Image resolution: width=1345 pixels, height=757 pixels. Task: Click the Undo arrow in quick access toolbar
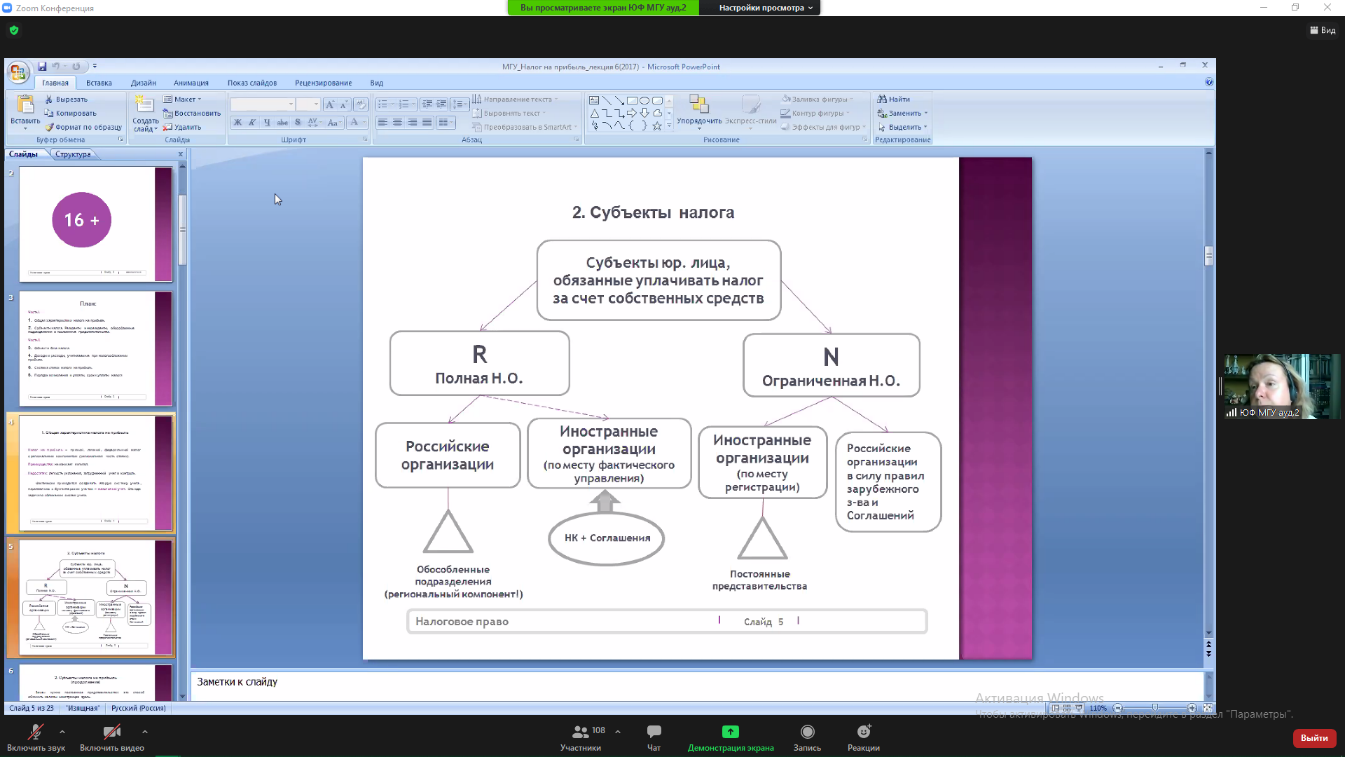(x=57, y=66)
